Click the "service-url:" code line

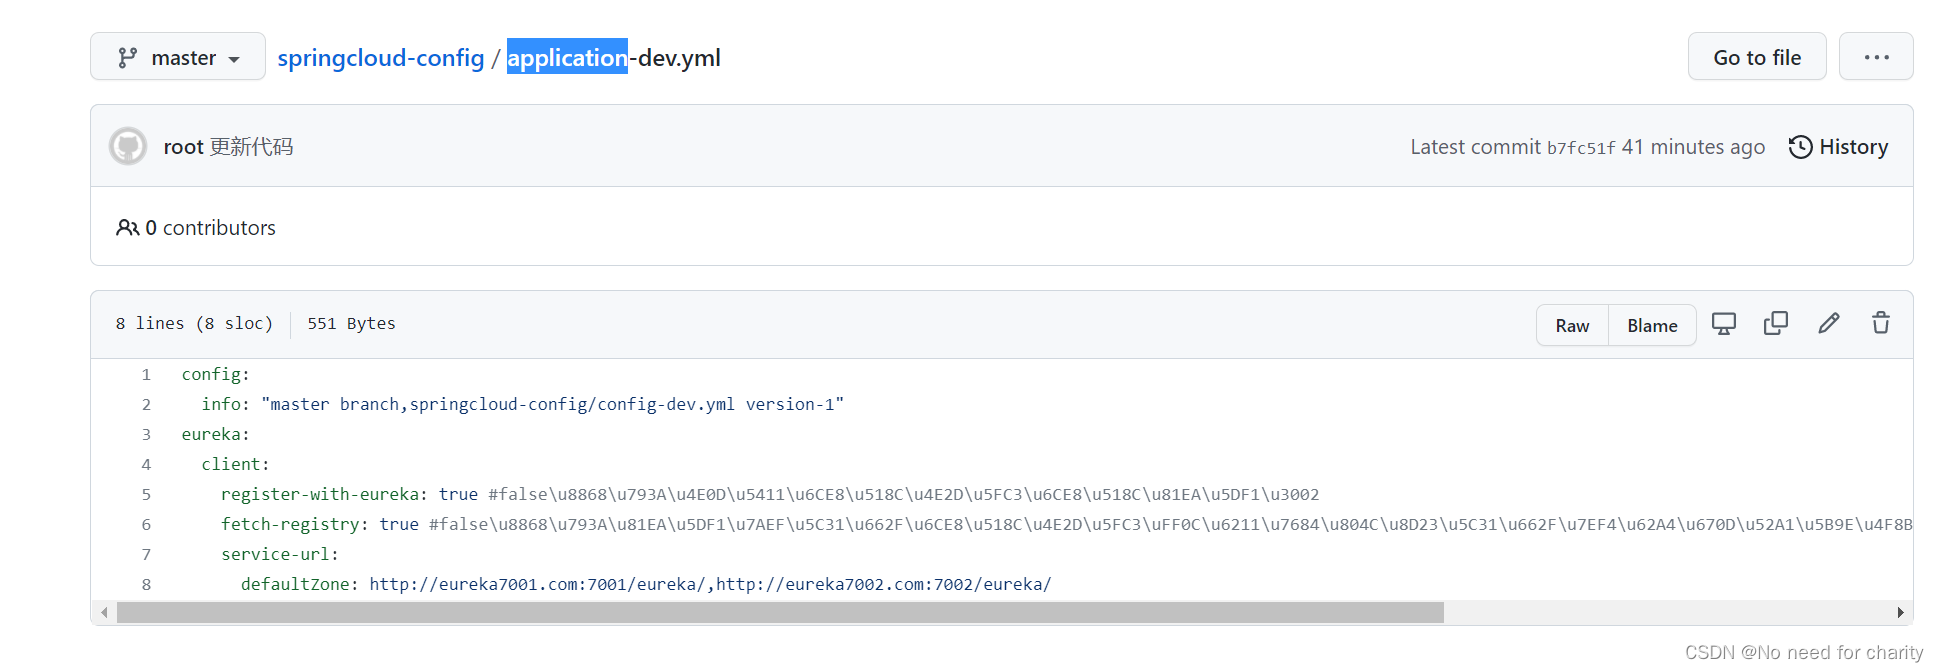(280, 554)
